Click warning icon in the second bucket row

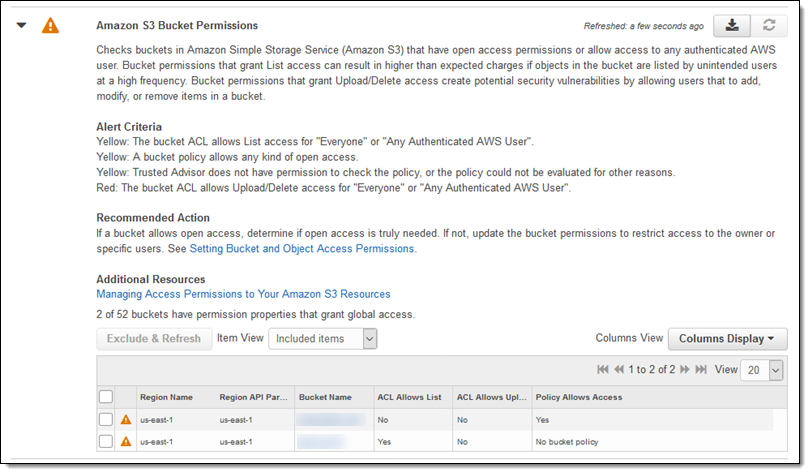(126, 441)
